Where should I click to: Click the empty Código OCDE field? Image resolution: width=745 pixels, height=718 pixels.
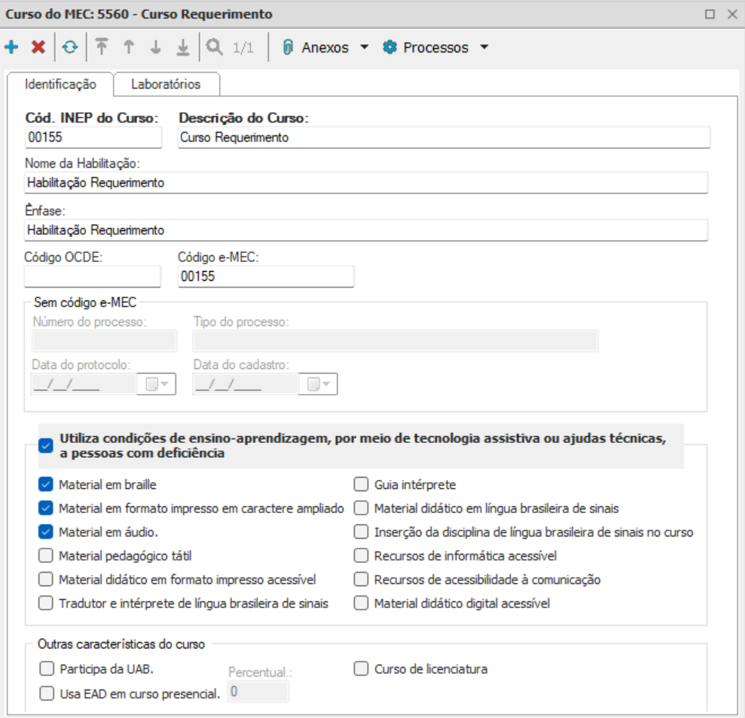click(x=93, y=277)
